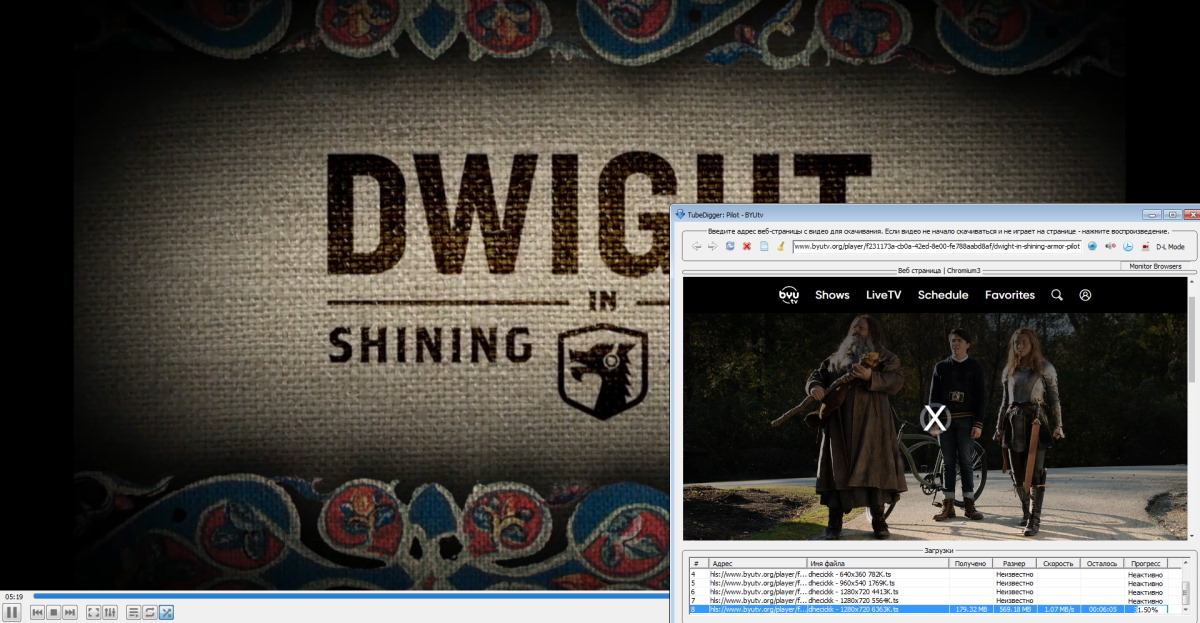Stop playback in VLC player
This screenshot has width=1200, height=623.
pyautogui.click(x=54, y=612)
